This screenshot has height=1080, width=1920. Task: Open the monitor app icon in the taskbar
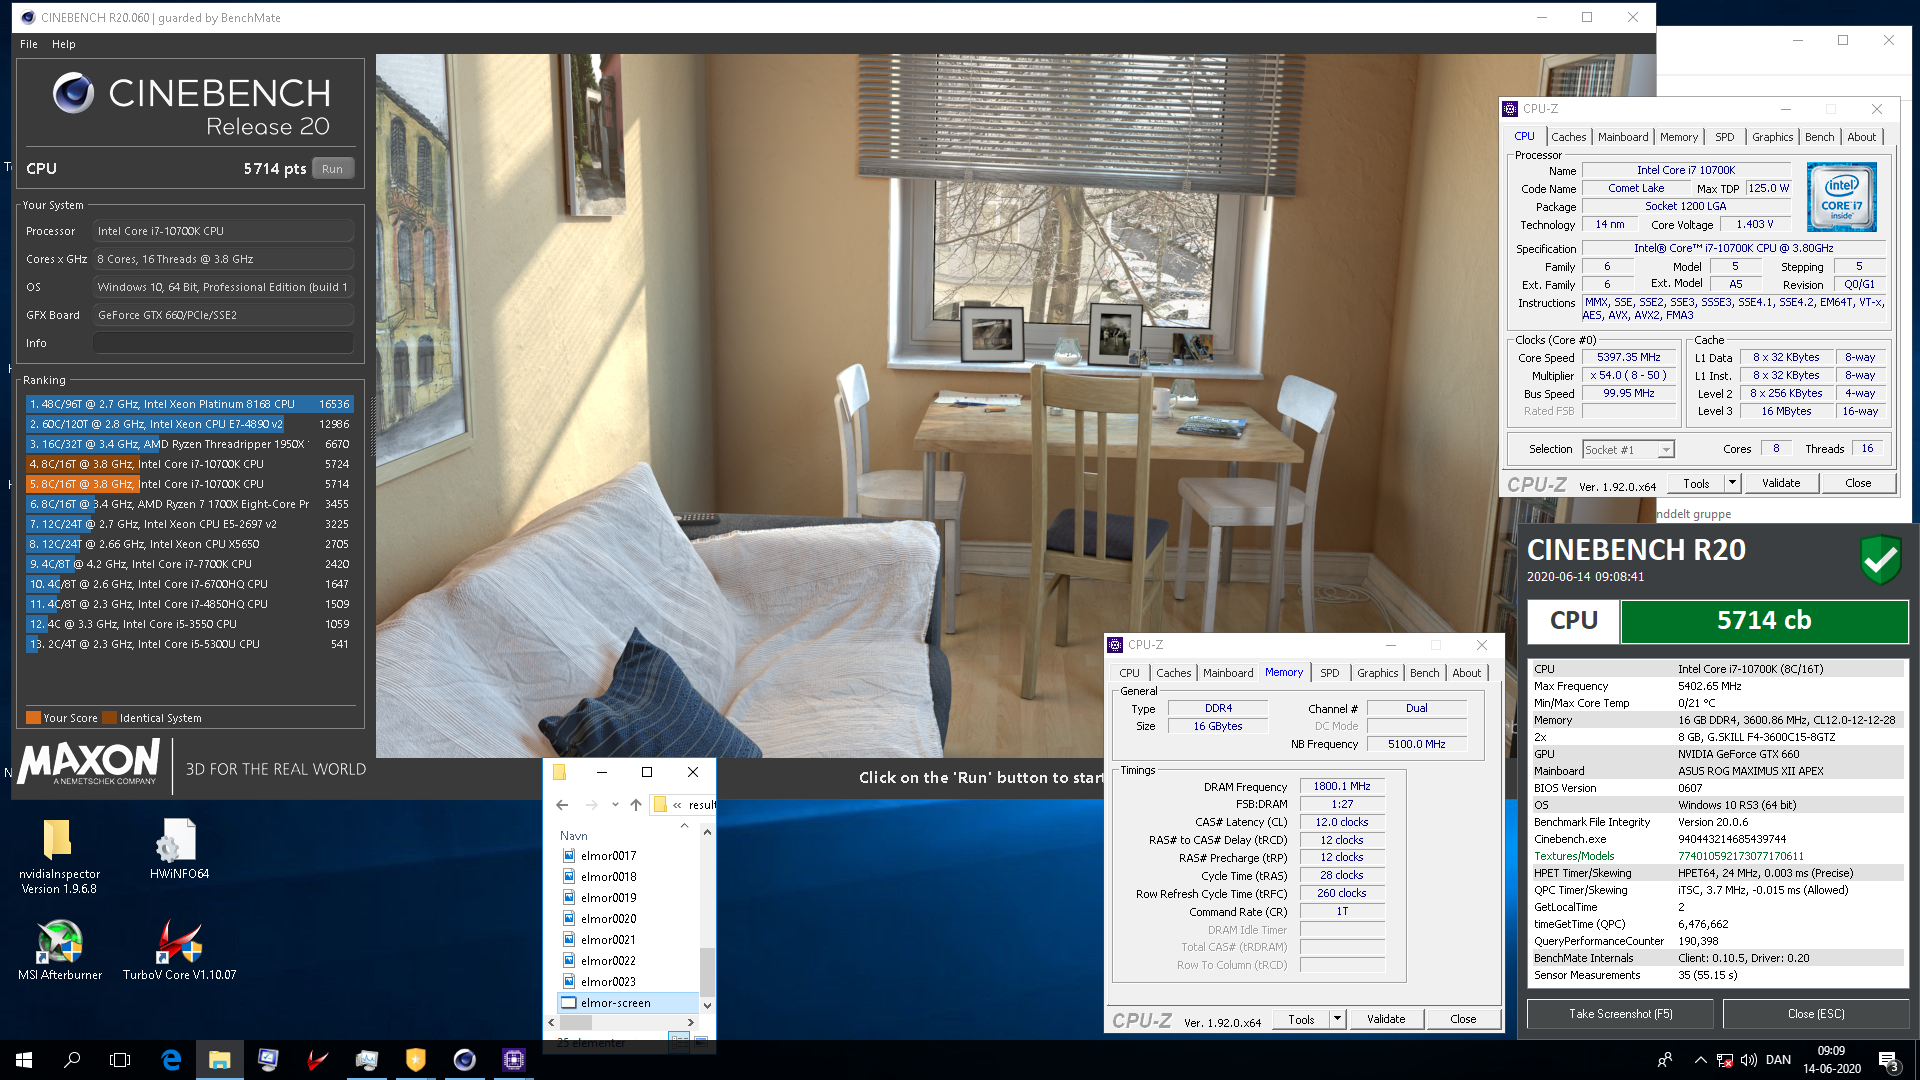269,1060
